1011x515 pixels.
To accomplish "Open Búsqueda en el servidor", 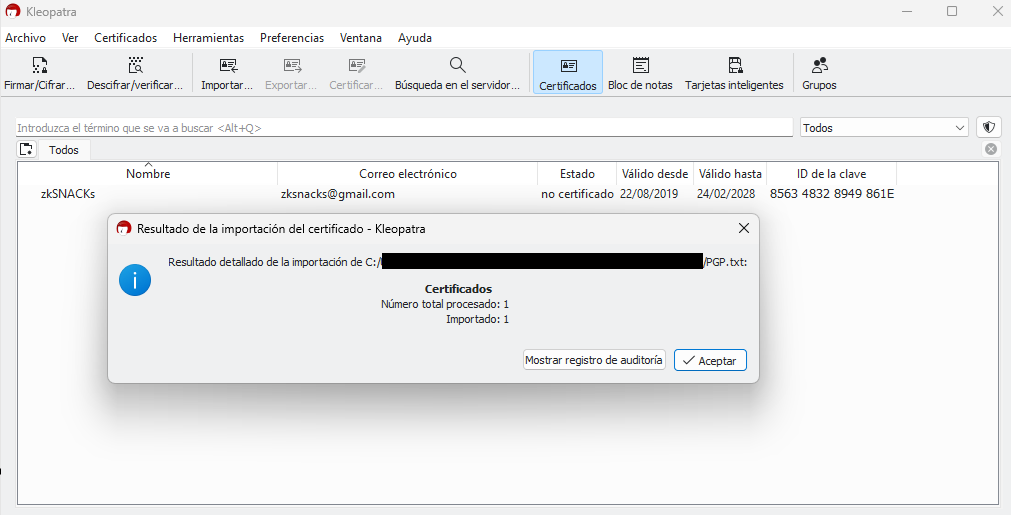I will pos(457,72).
